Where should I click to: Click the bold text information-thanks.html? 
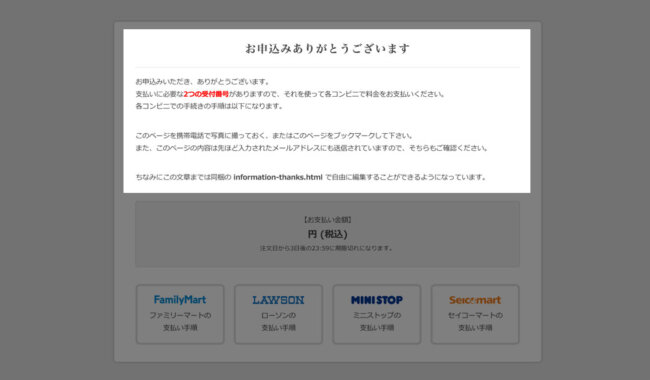pos(278,177)
